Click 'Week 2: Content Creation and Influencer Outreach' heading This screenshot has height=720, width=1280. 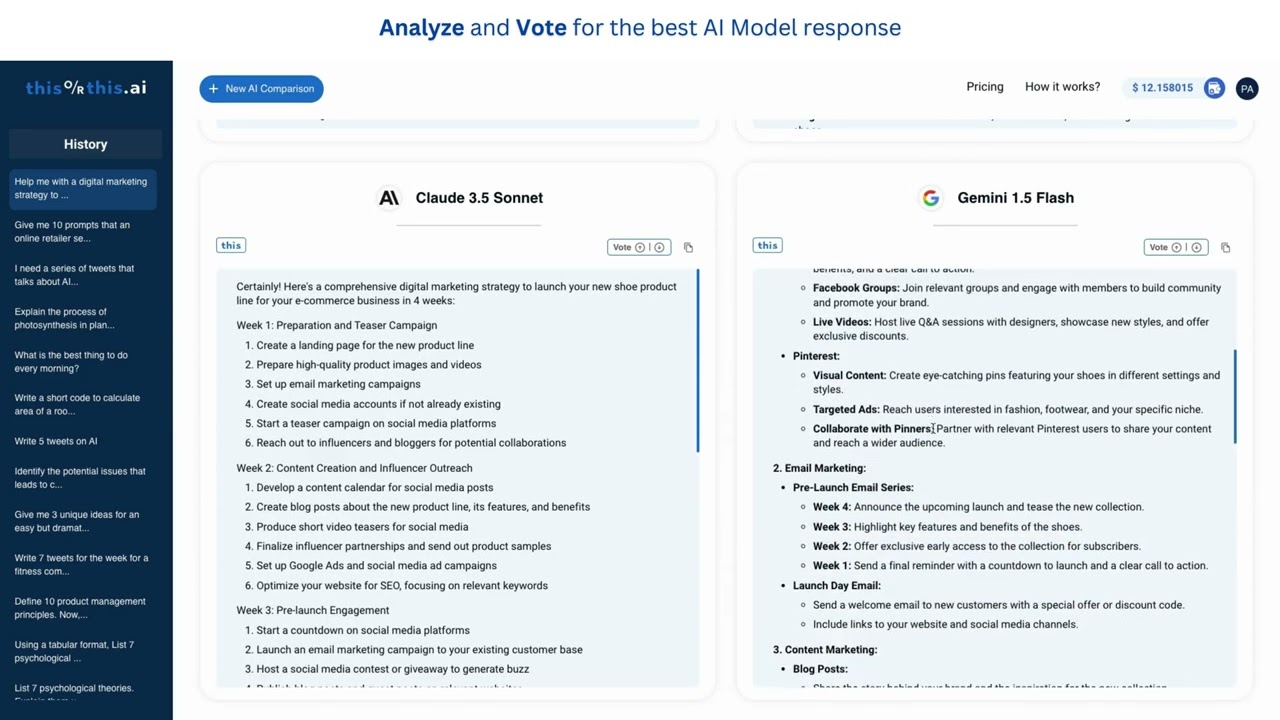[354, 468]
